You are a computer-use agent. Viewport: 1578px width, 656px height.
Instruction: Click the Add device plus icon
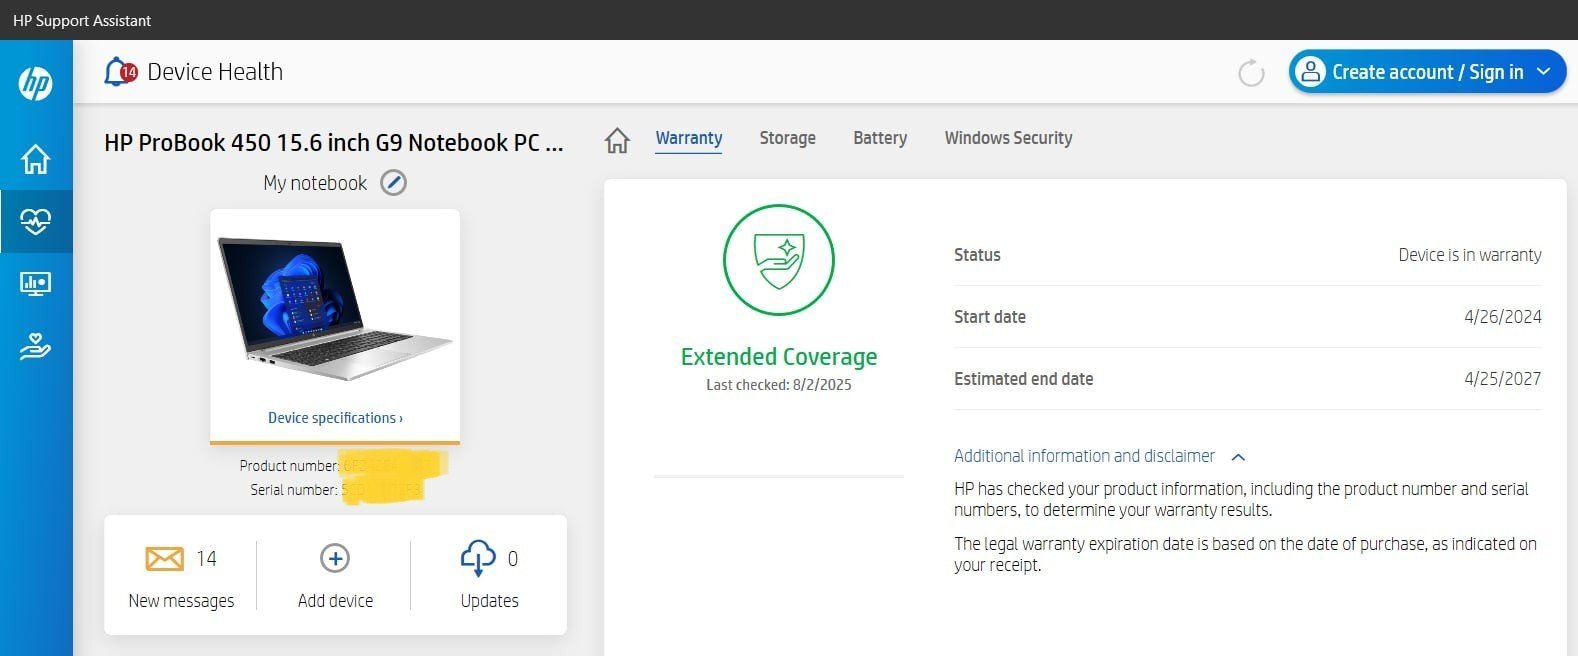pyautogui.click(x=335, y=558)
